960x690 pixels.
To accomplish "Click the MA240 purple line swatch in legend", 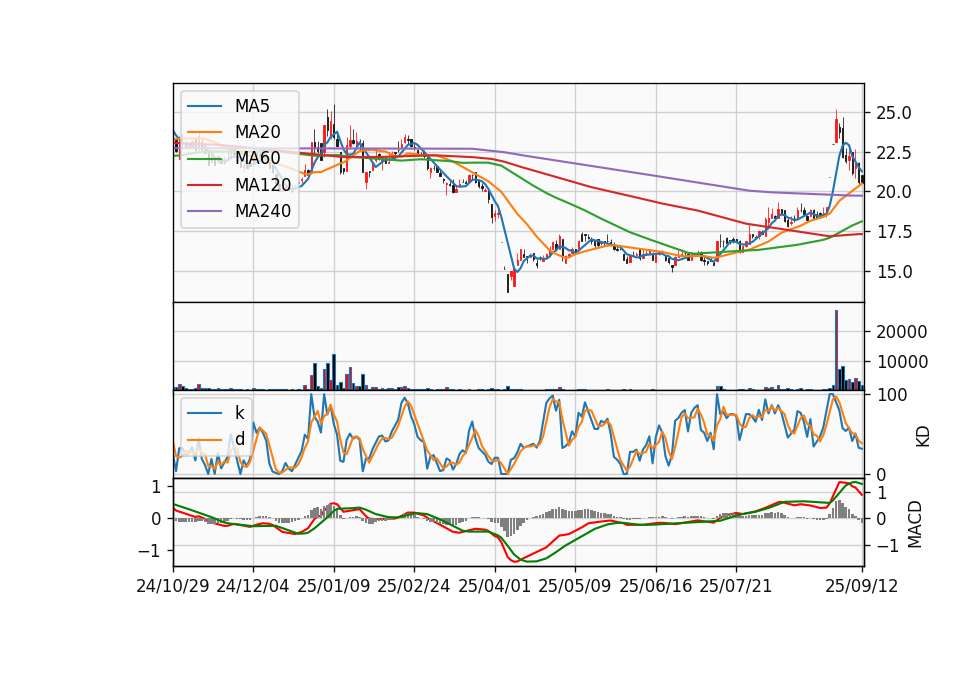I will pos(205,211).
